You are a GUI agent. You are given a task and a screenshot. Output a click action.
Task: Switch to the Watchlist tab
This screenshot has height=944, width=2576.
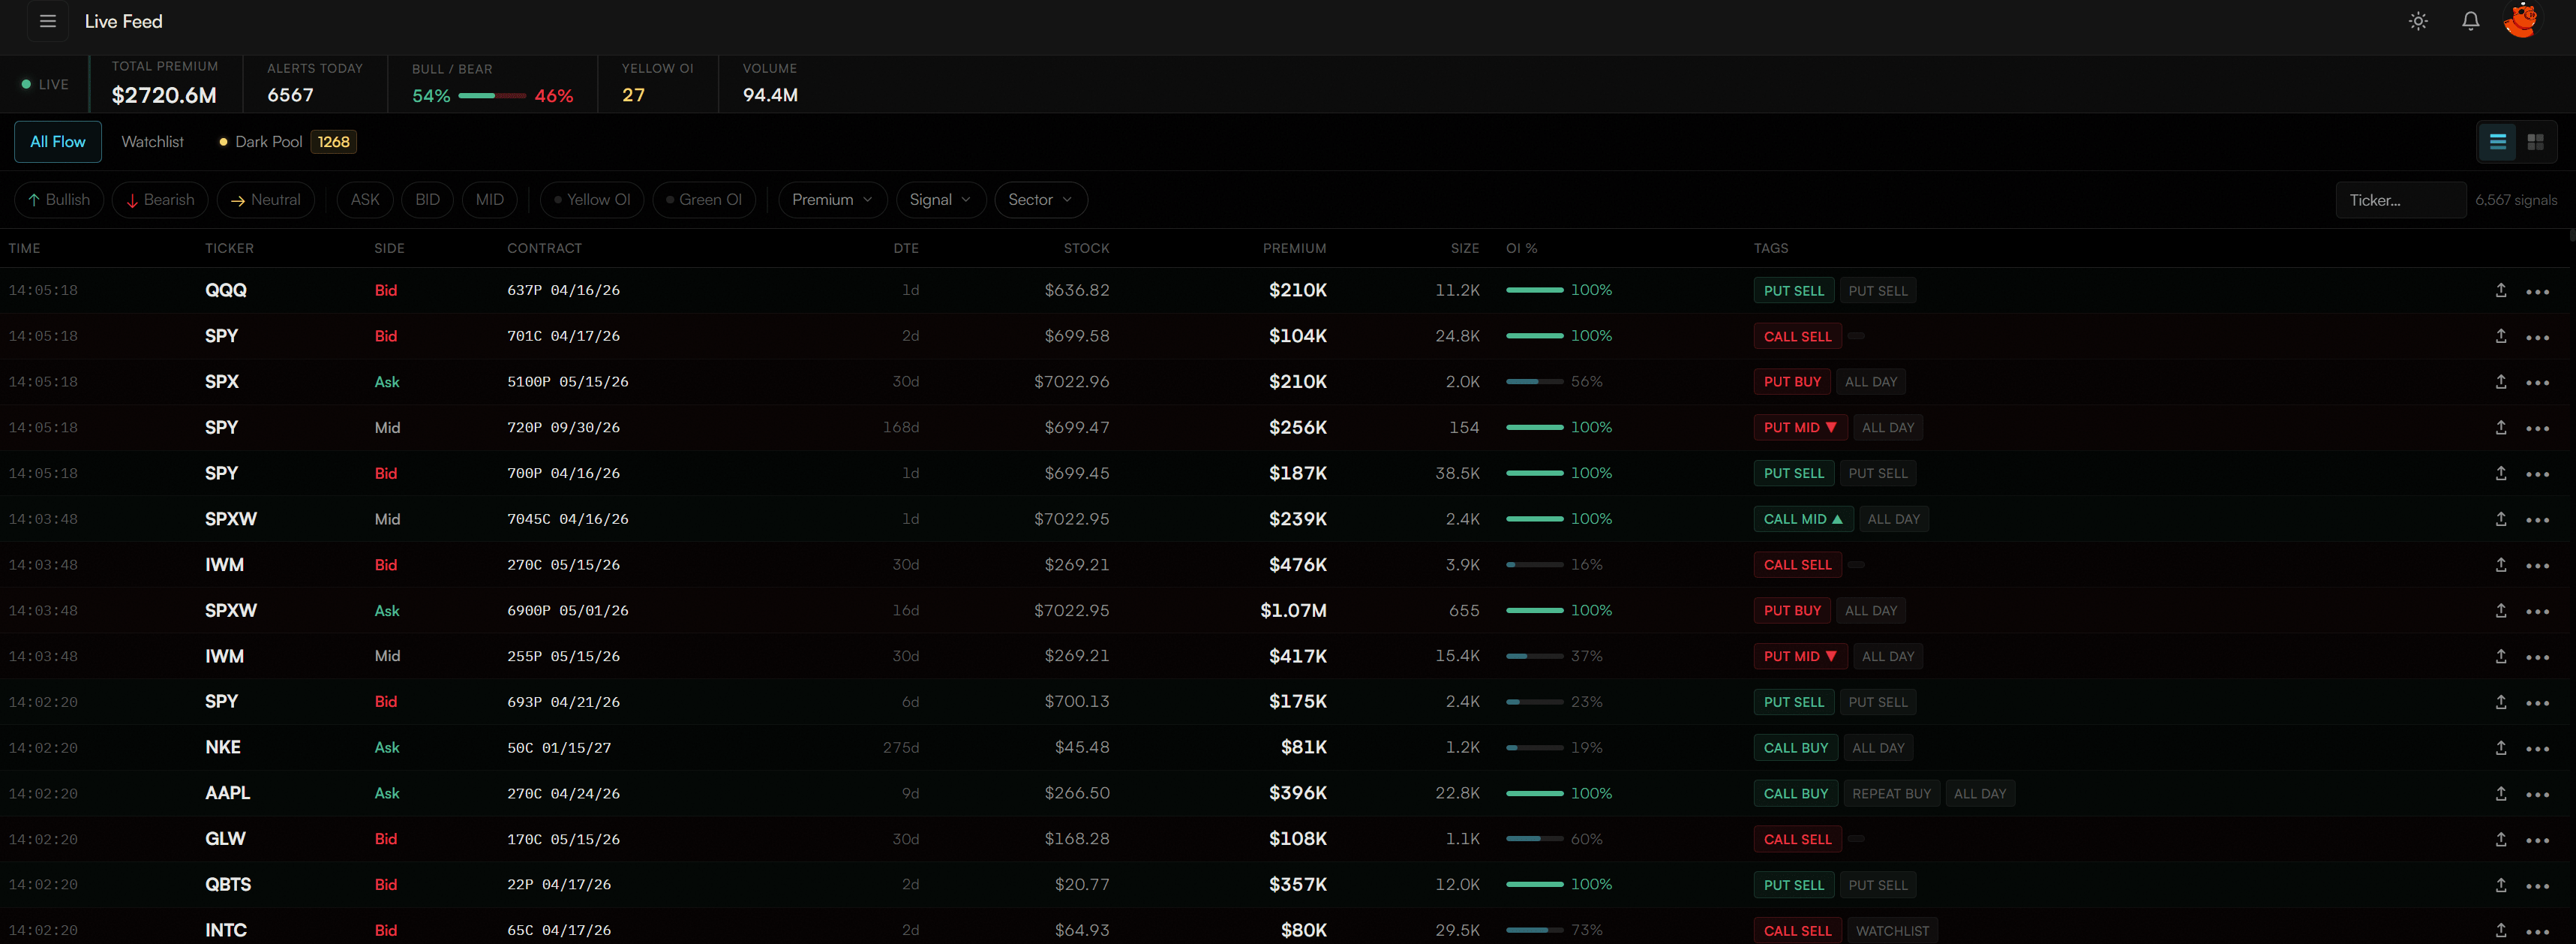click(x=152, y=141)
